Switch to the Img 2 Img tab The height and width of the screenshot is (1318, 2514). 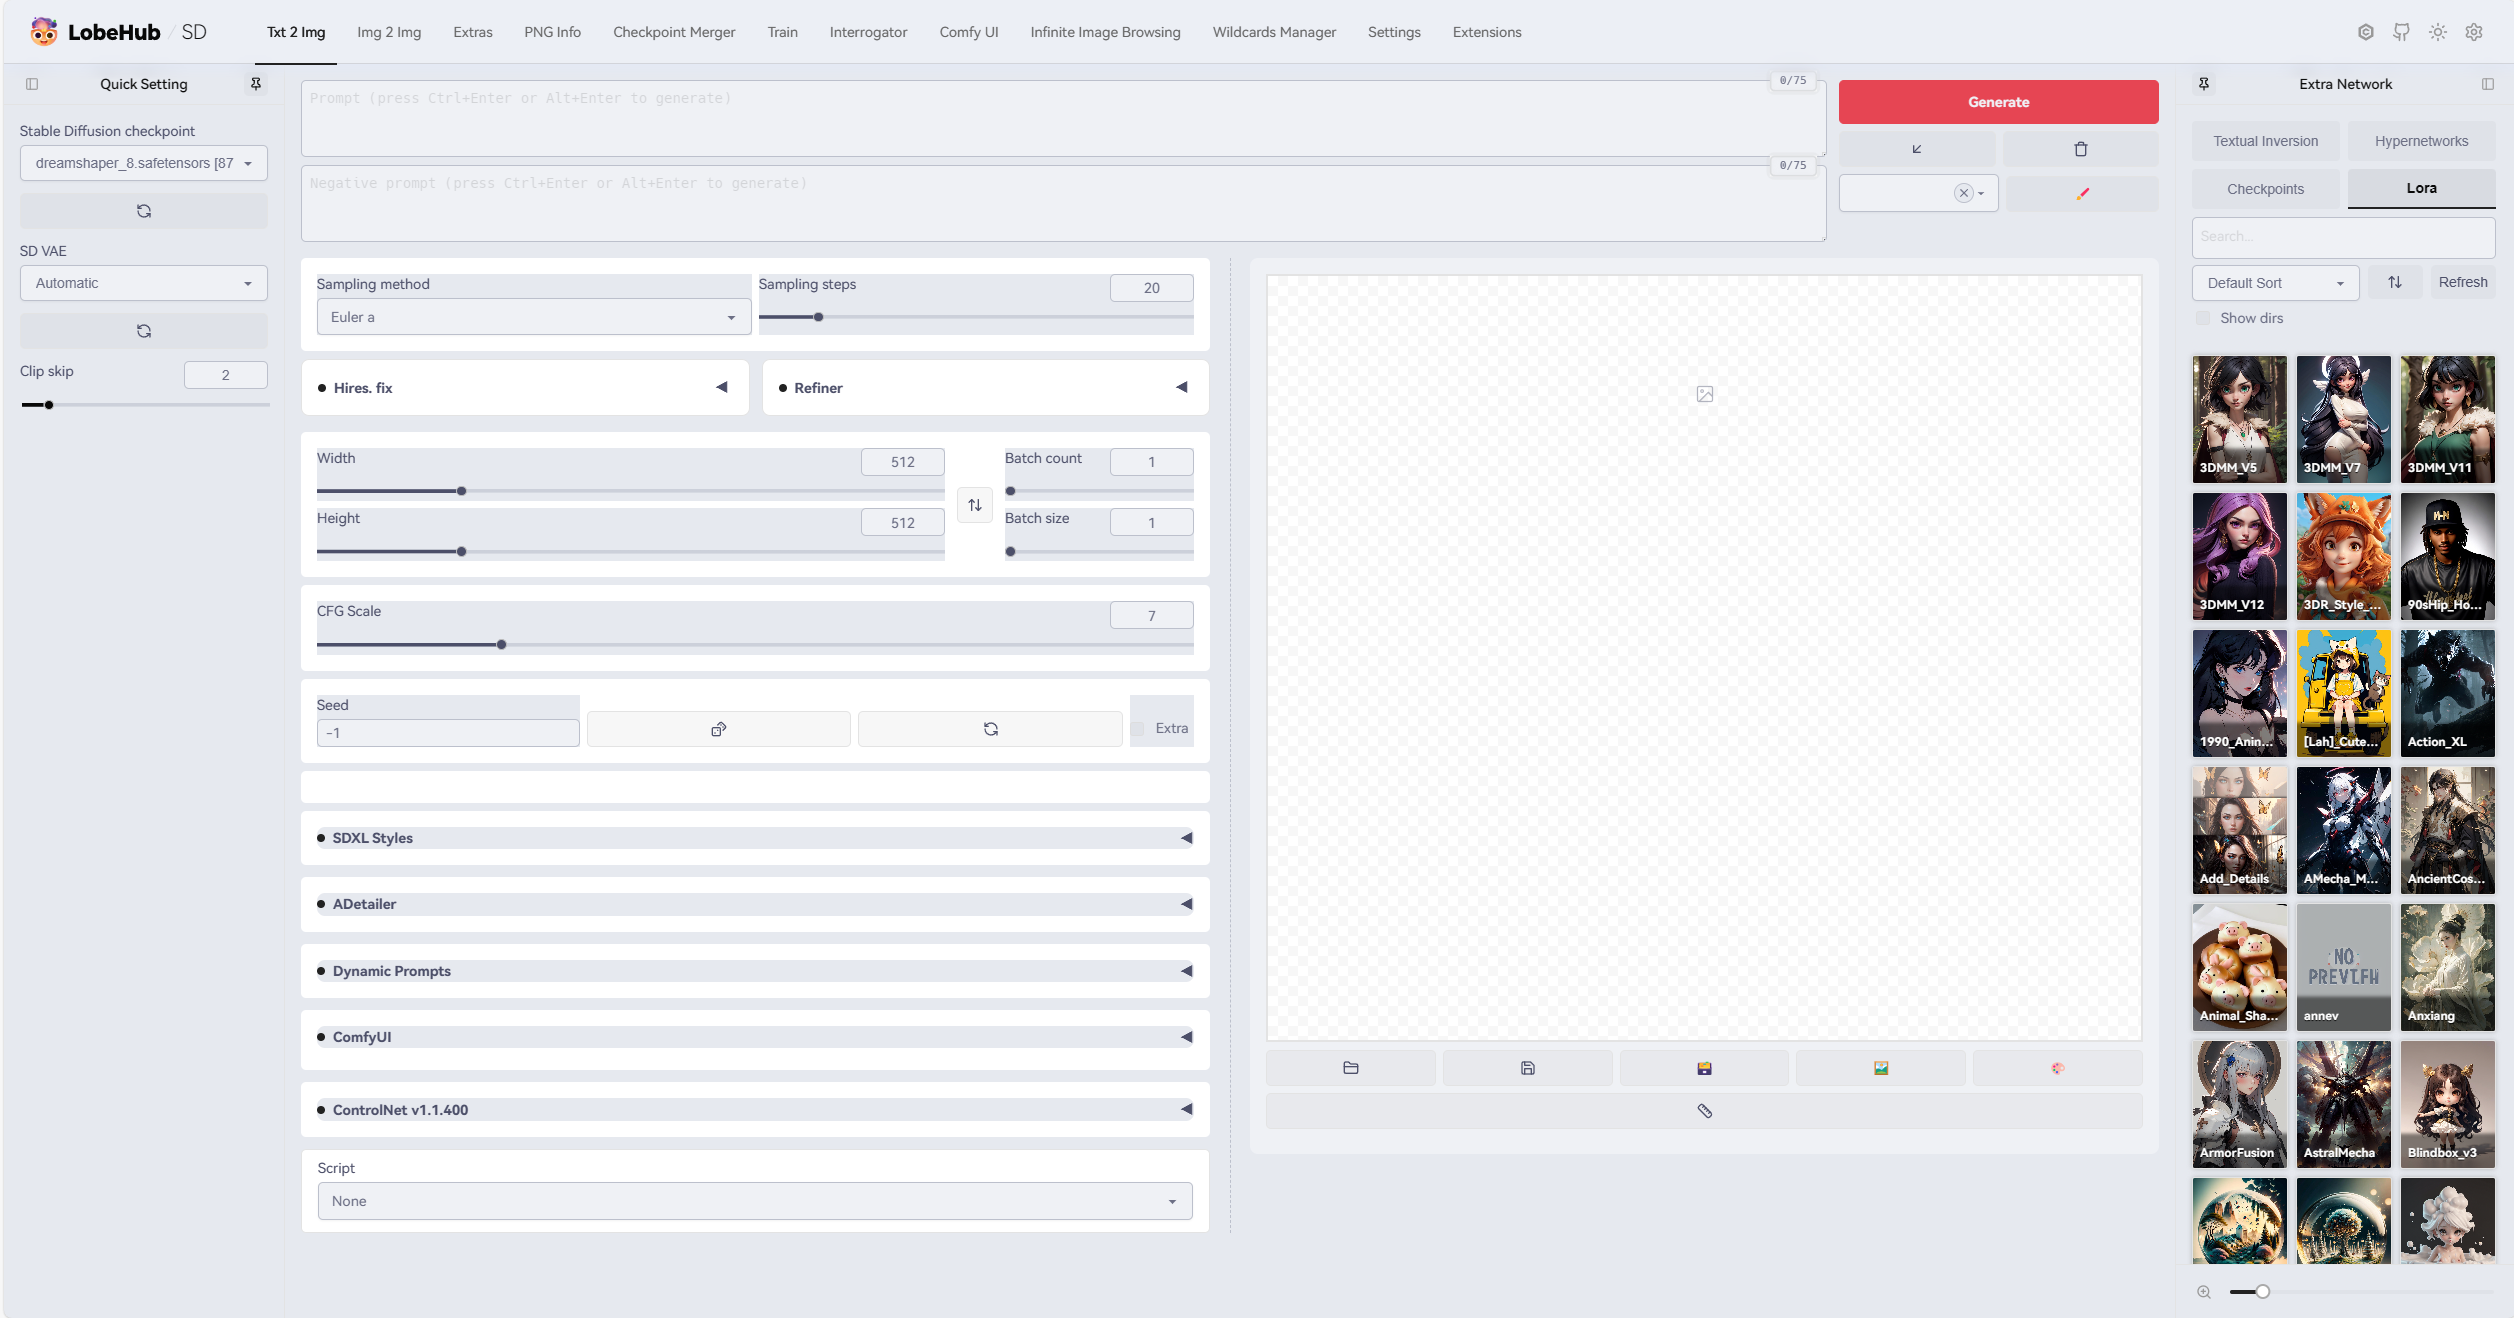[x=389, y=31]
